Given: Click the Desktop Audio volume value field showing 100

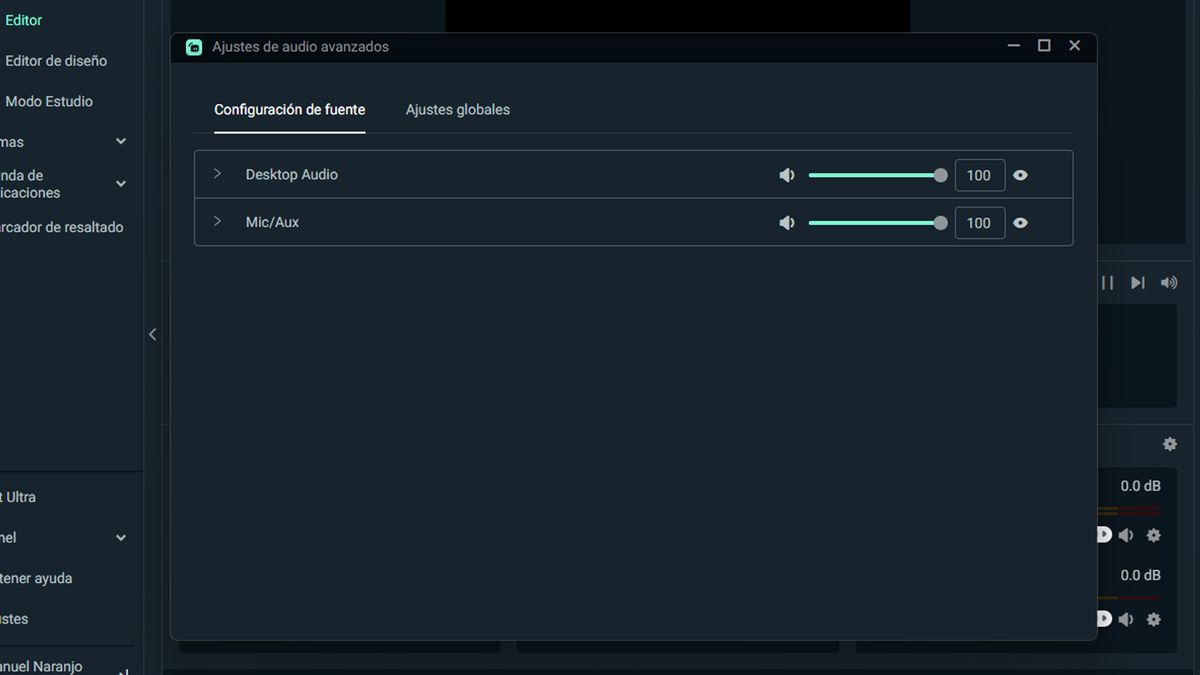Looking at the screenshot, I should 980,174.
